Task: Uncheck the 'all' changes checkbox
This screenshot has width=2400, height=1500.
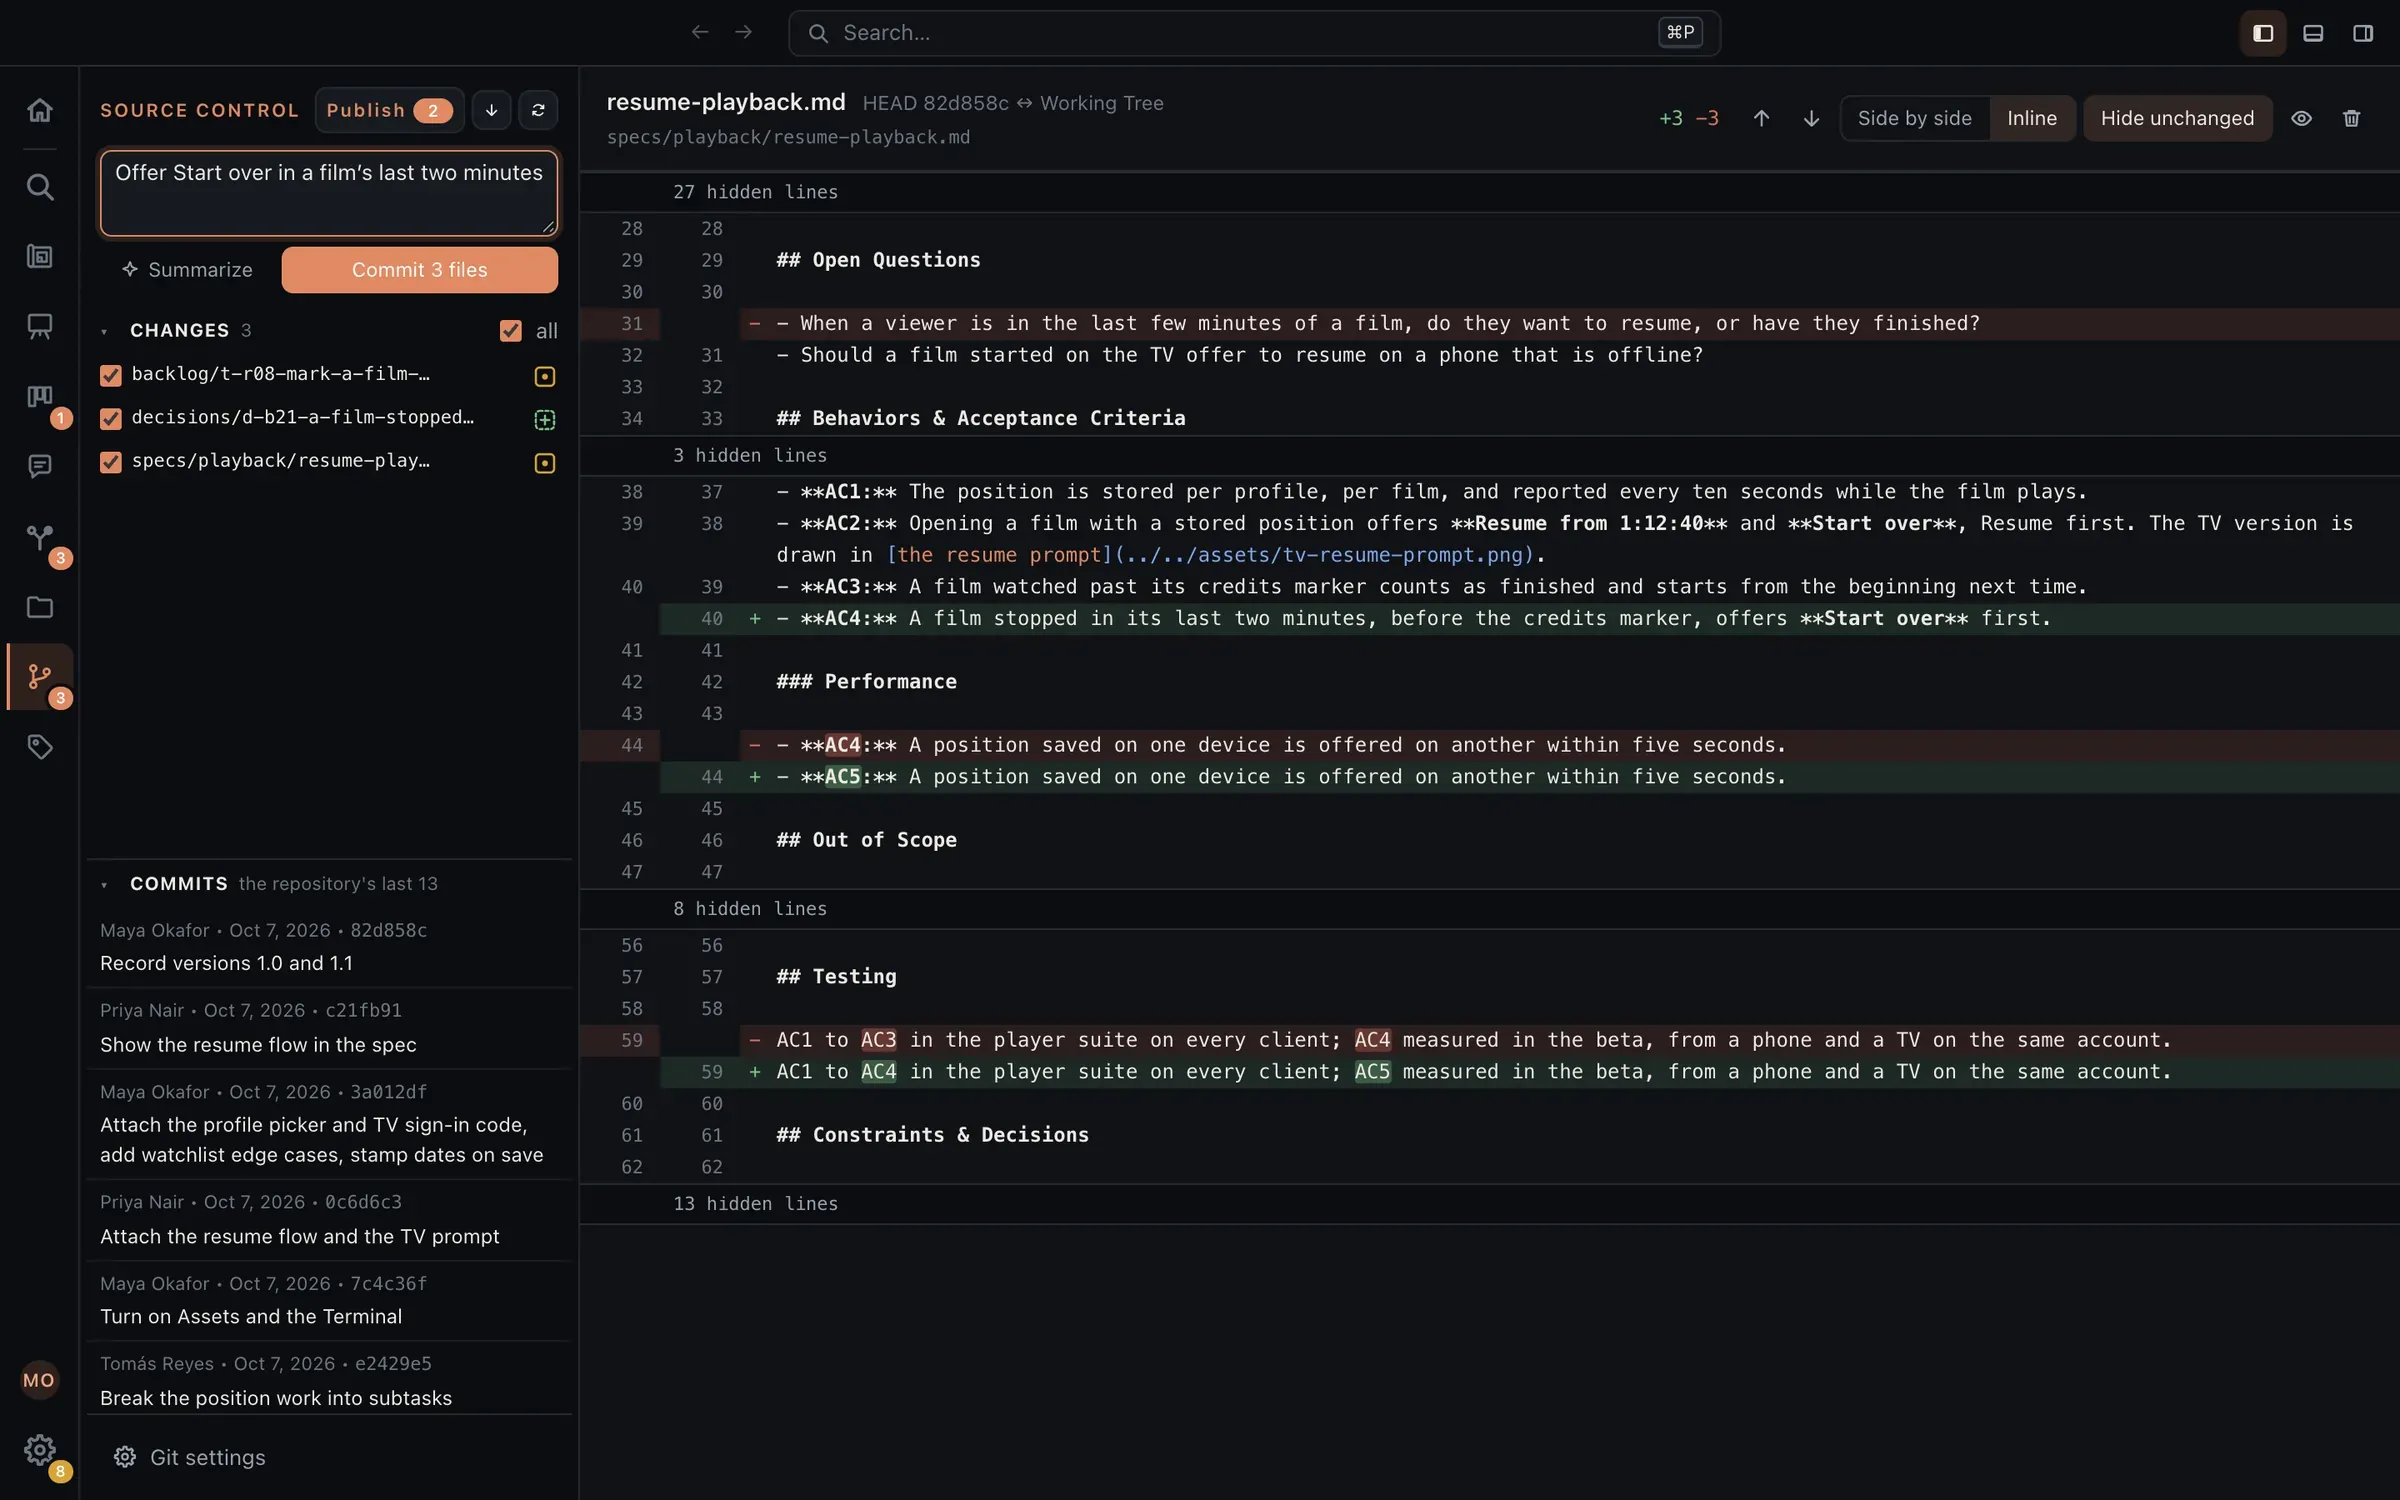Action: point(511,331)
